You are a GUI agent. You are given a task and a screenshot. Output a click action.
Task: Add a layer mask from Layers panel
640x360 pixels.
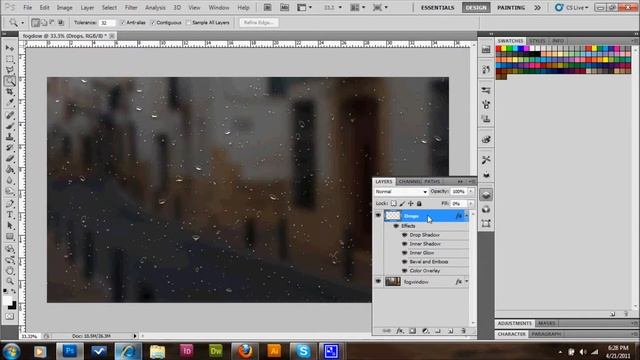[412, 331]
